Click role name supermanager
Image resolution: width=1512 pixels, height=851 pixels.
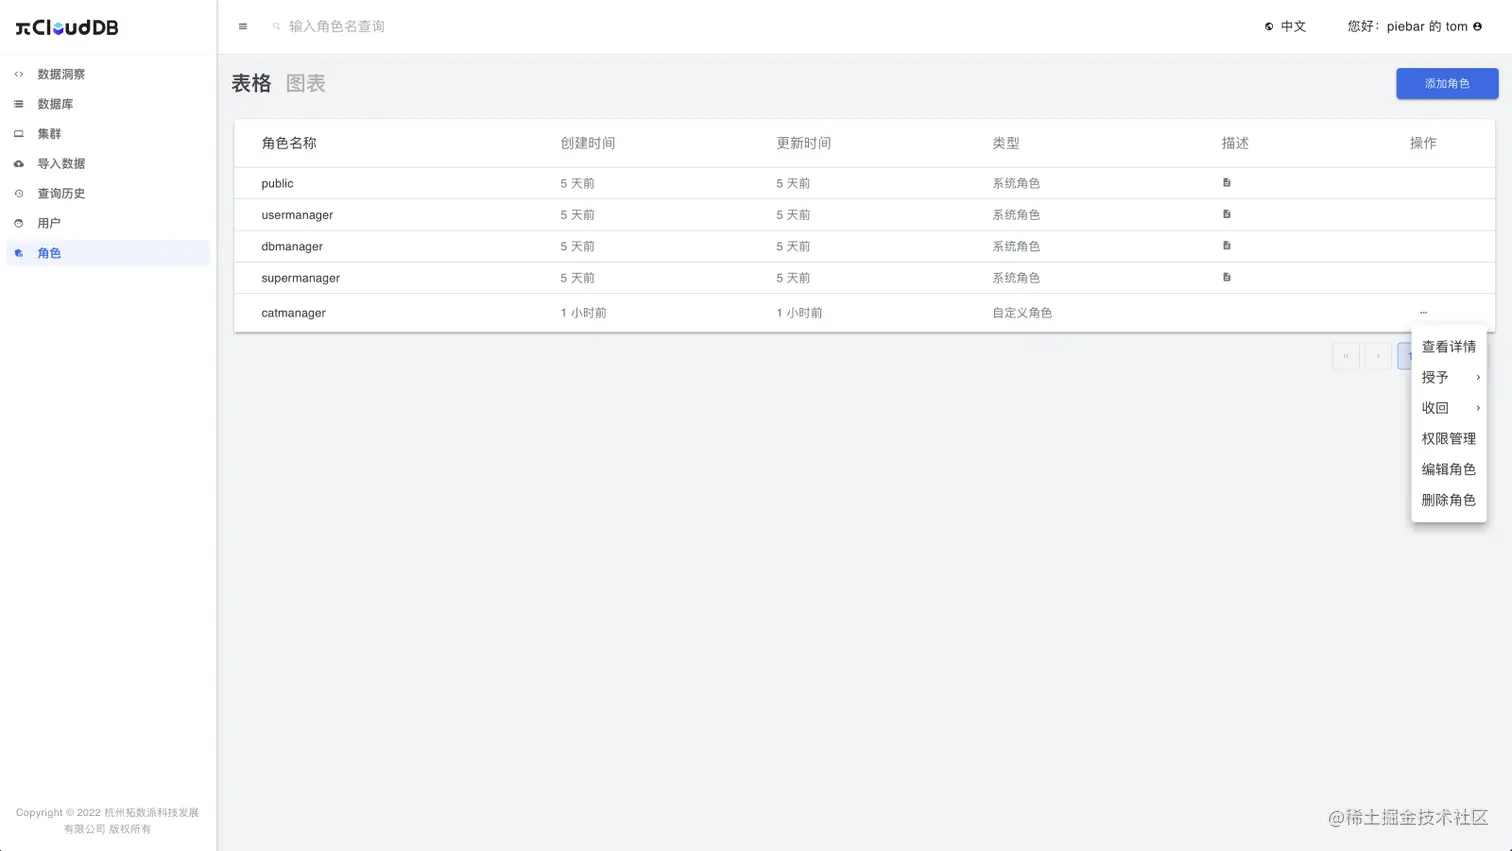click(x=301, y=278)
